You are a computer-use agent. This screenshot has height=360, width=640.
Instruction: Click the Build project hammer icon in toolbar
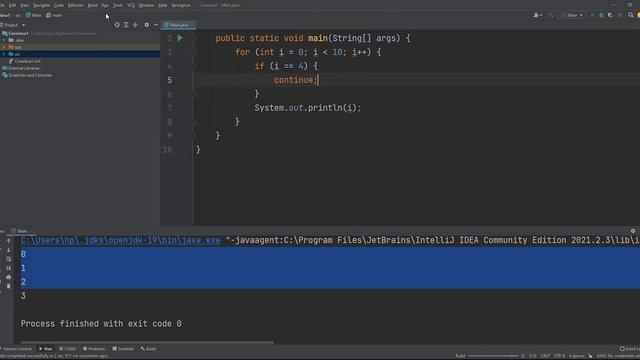point(551,15)
